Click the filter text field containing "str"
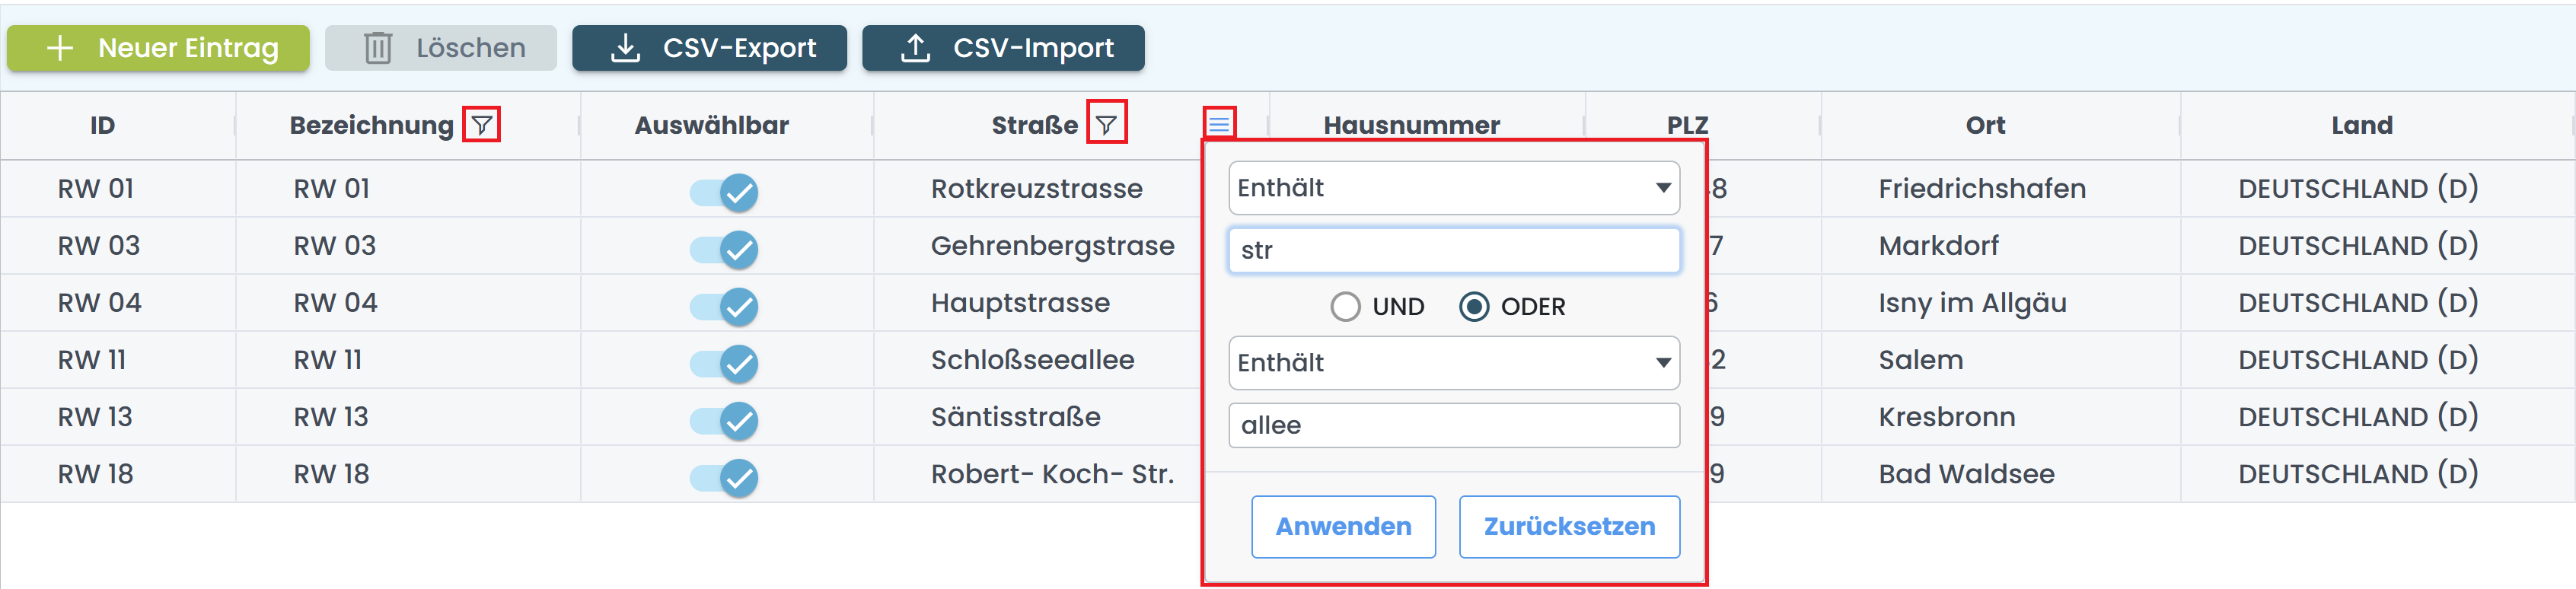Viewport: 2576px width, 589px height. [1453, 250]
